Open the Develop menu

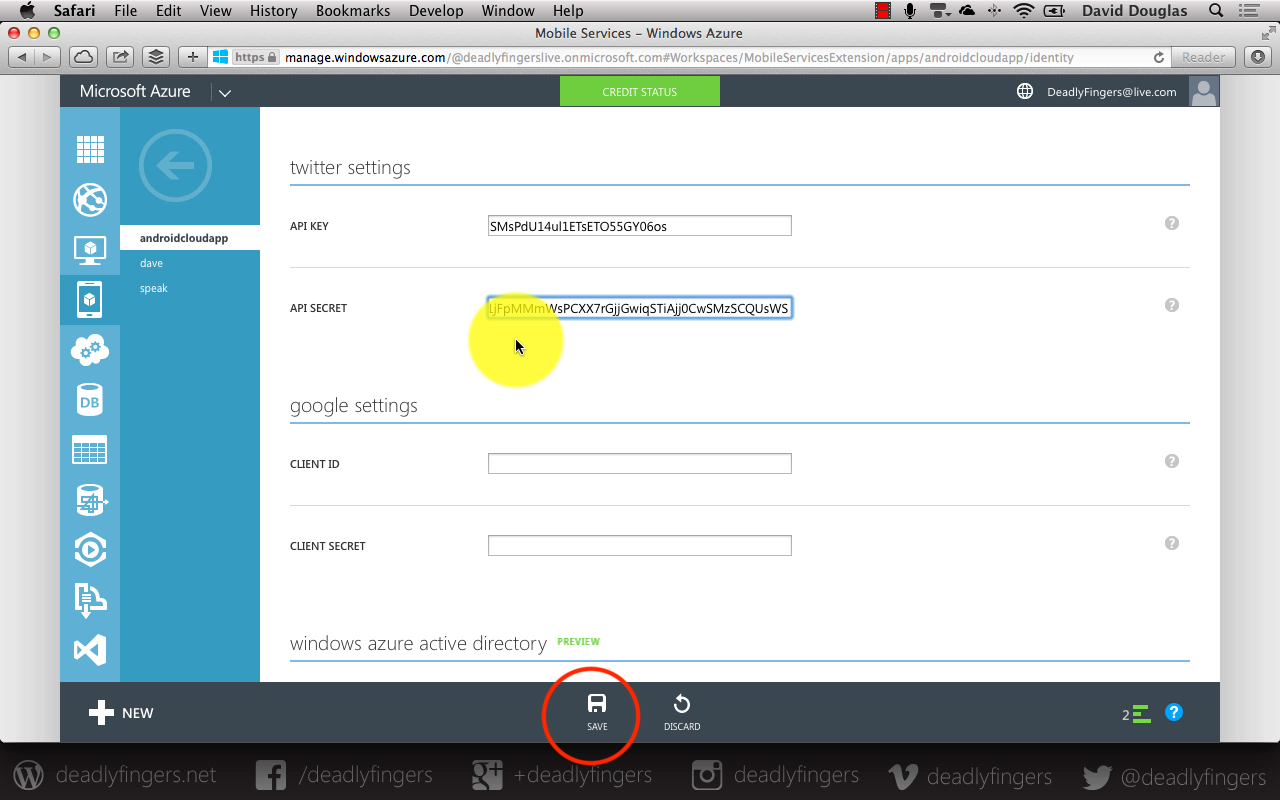[x=436, y=11]
